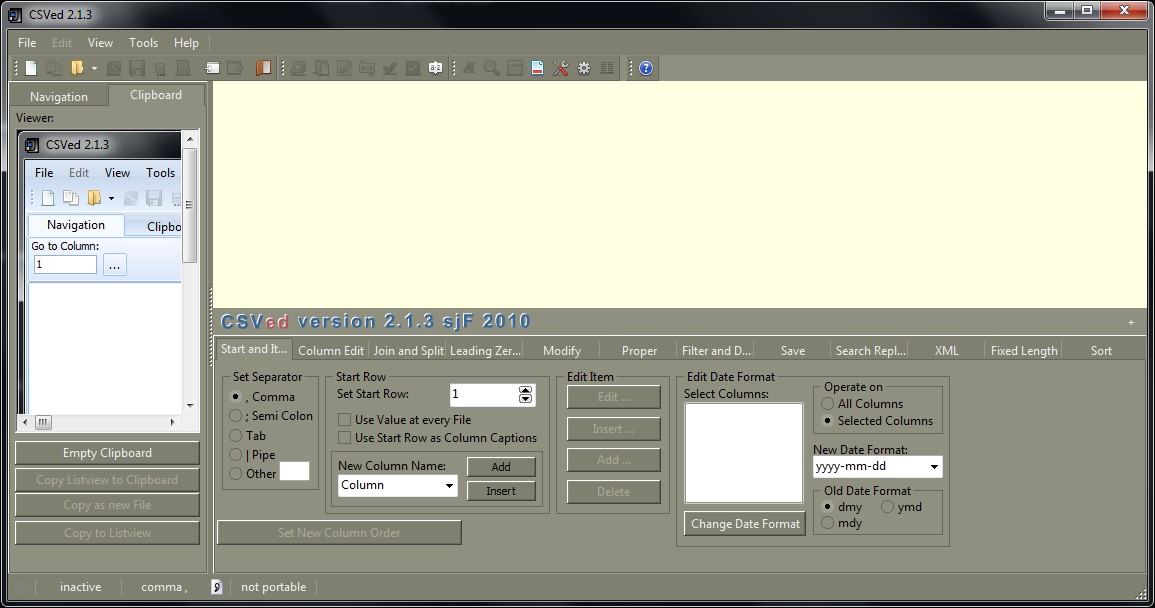This screenshot has height=608, width=1155.
Task: Open the Sort tab
Action: [x=1101, y=351]
